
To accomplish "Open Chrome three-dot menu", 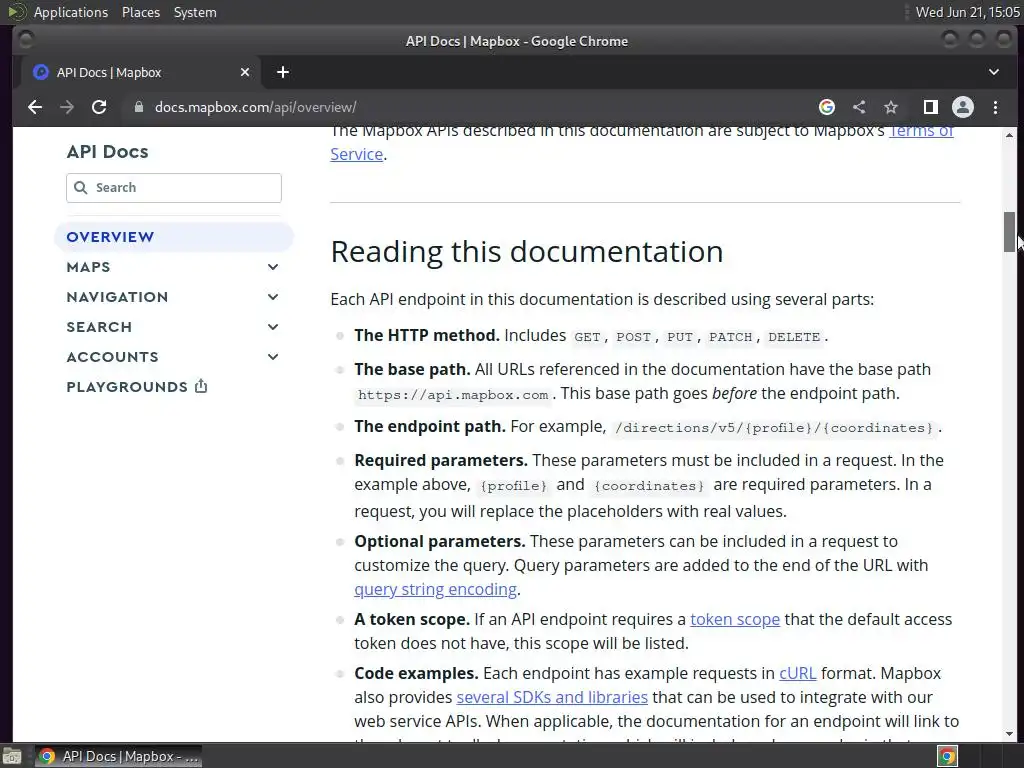I will tap(995, 107).
